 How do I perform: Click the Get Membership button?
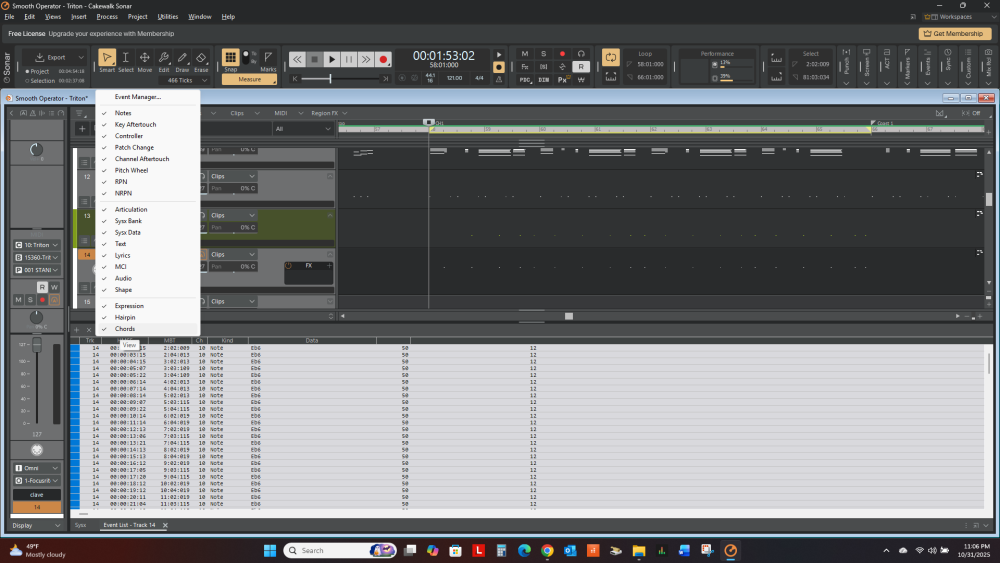pos(954,33)
